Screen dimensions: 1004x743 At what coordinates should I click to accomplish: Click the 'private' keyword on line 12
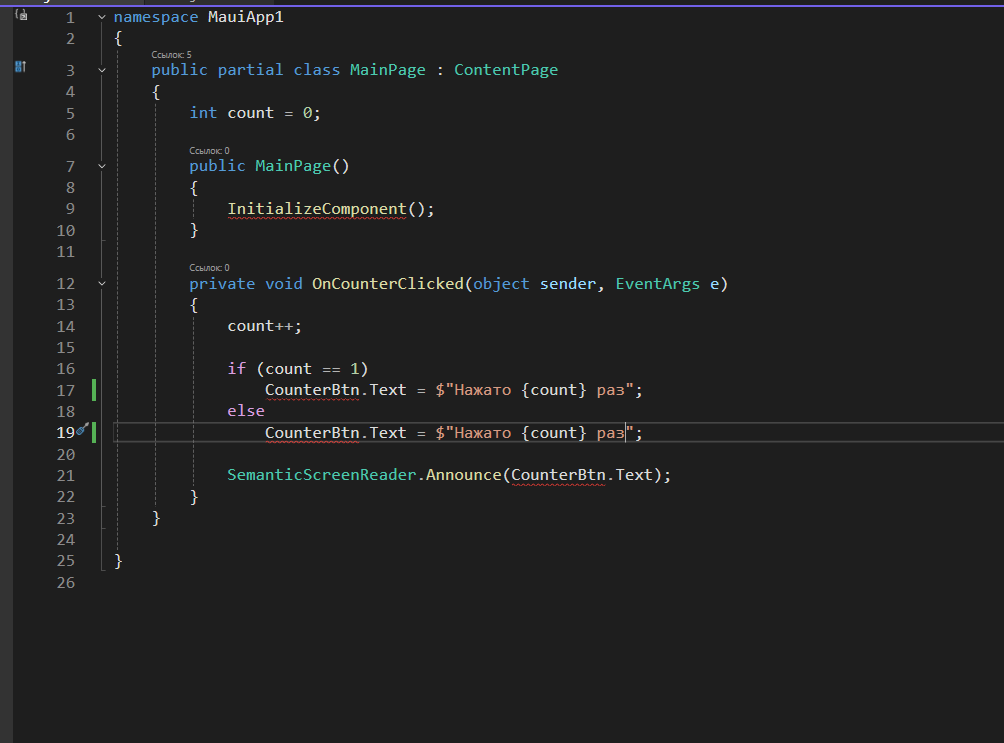[x=222, y=284]
